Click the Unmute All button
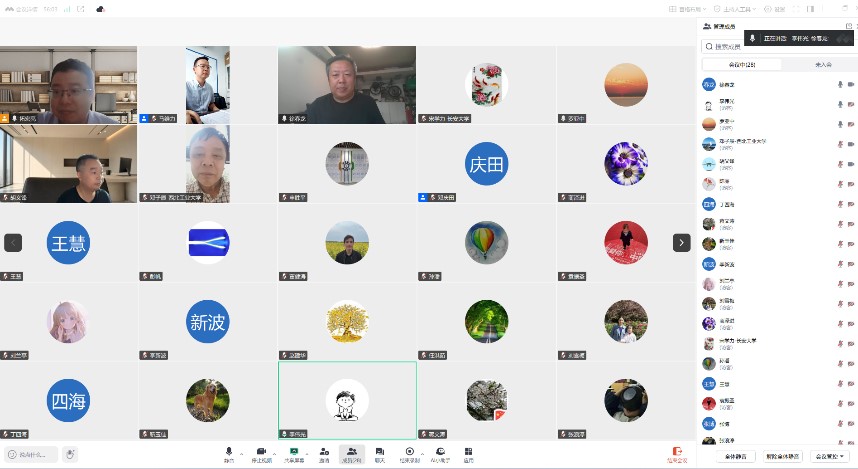 [782, 456]
